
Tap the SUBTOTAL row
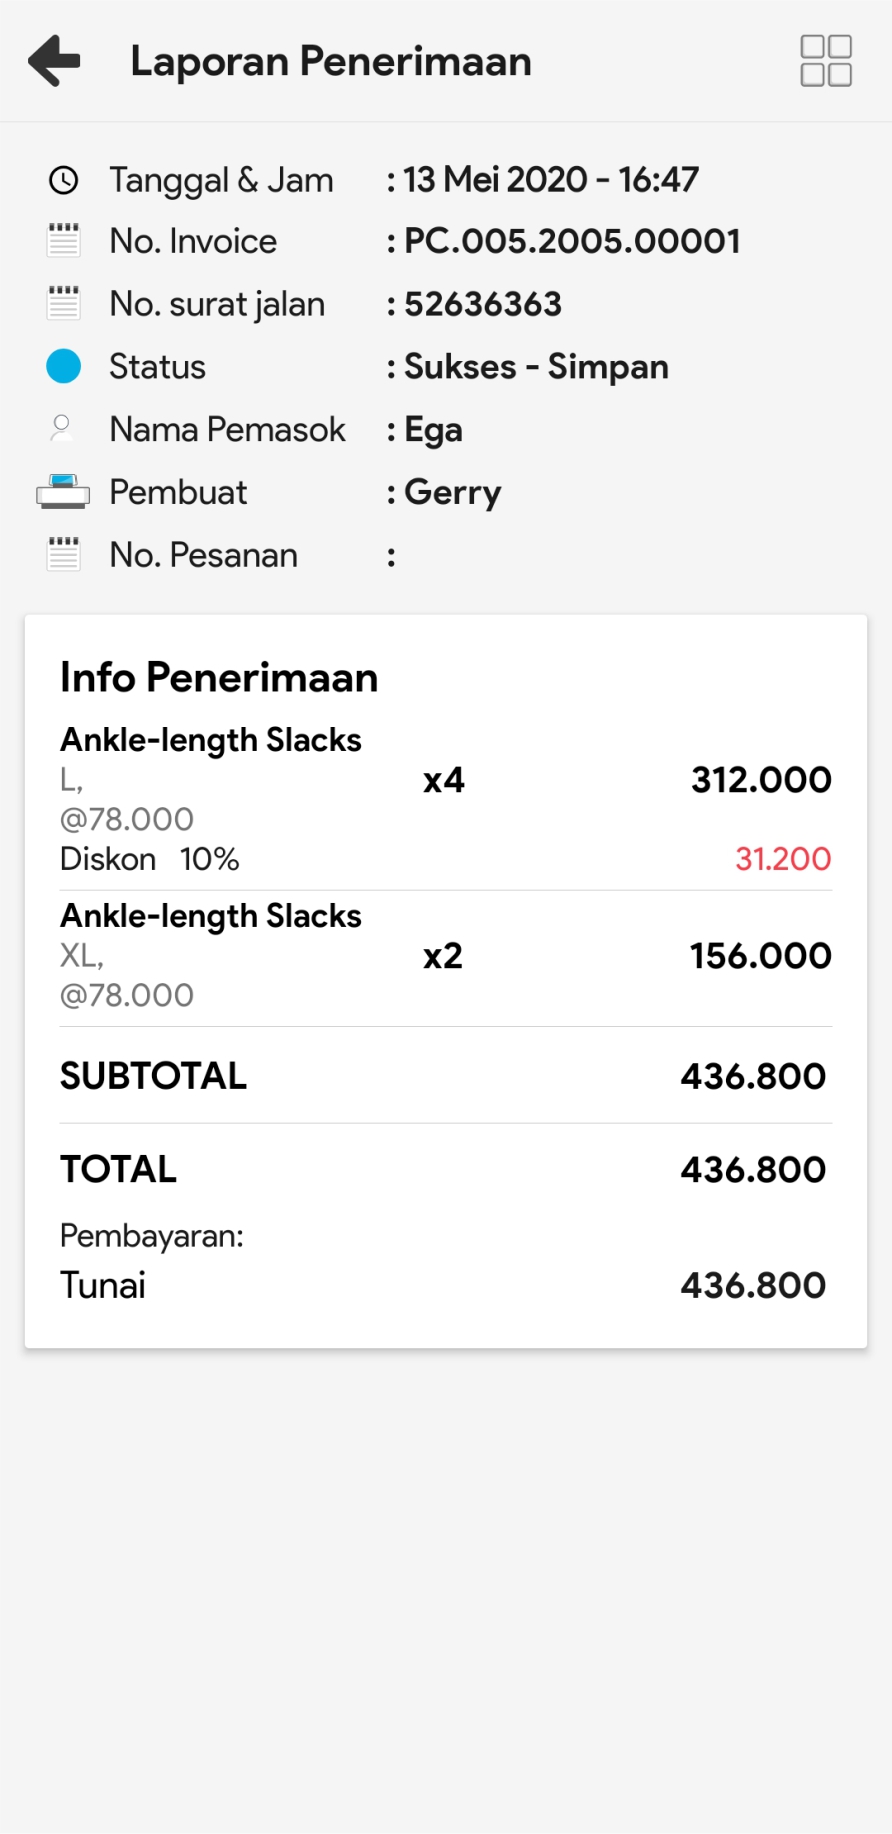pos(445,1076)
